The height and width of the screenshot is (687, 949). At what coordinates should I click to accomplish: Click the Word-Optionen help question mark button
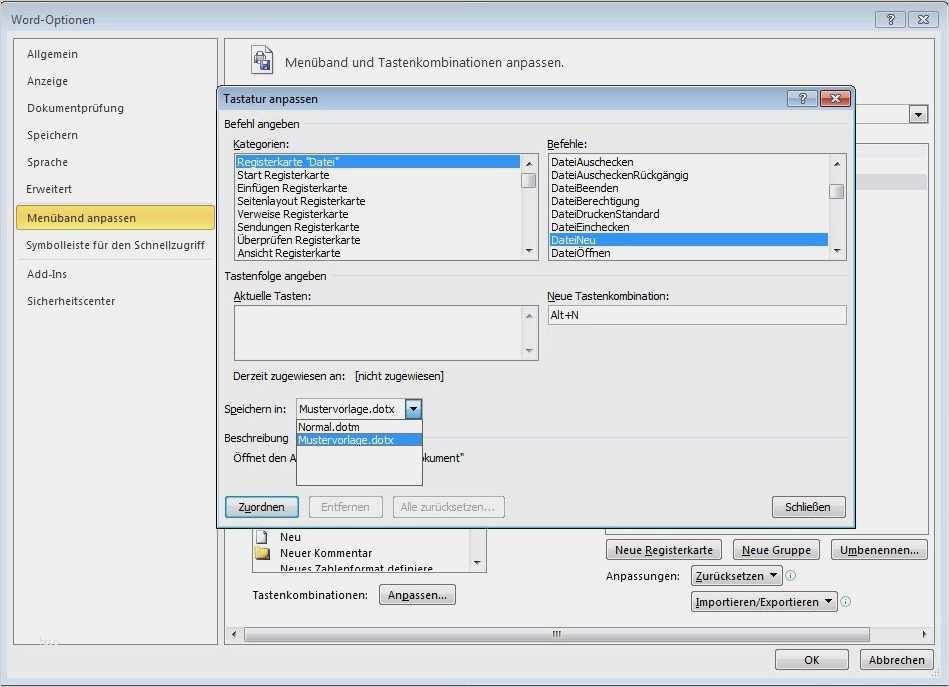click(x=890, y=19)
